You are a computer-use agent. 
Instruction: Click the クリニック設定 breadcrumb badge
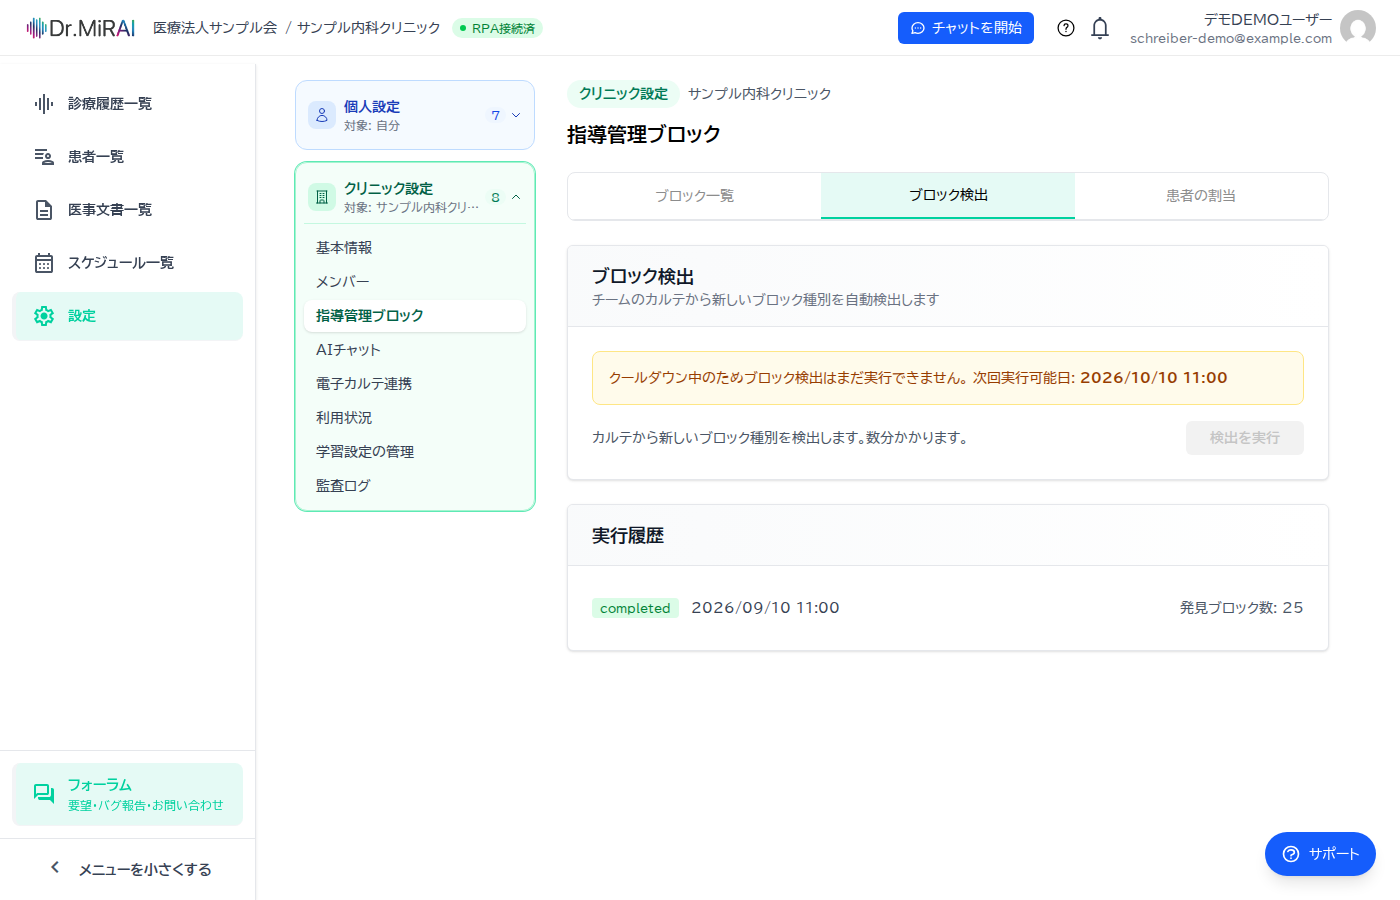623,94
